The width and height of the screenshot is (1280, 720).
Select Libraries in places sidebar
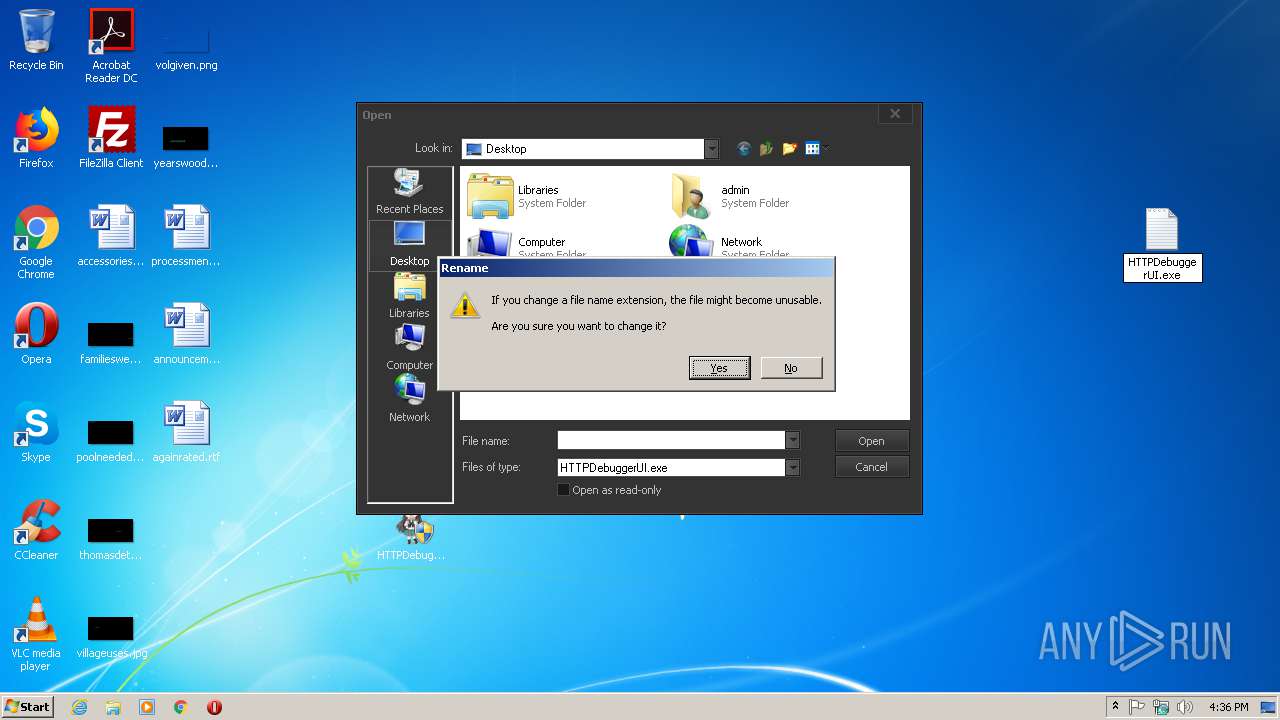[x=409, y=296]
